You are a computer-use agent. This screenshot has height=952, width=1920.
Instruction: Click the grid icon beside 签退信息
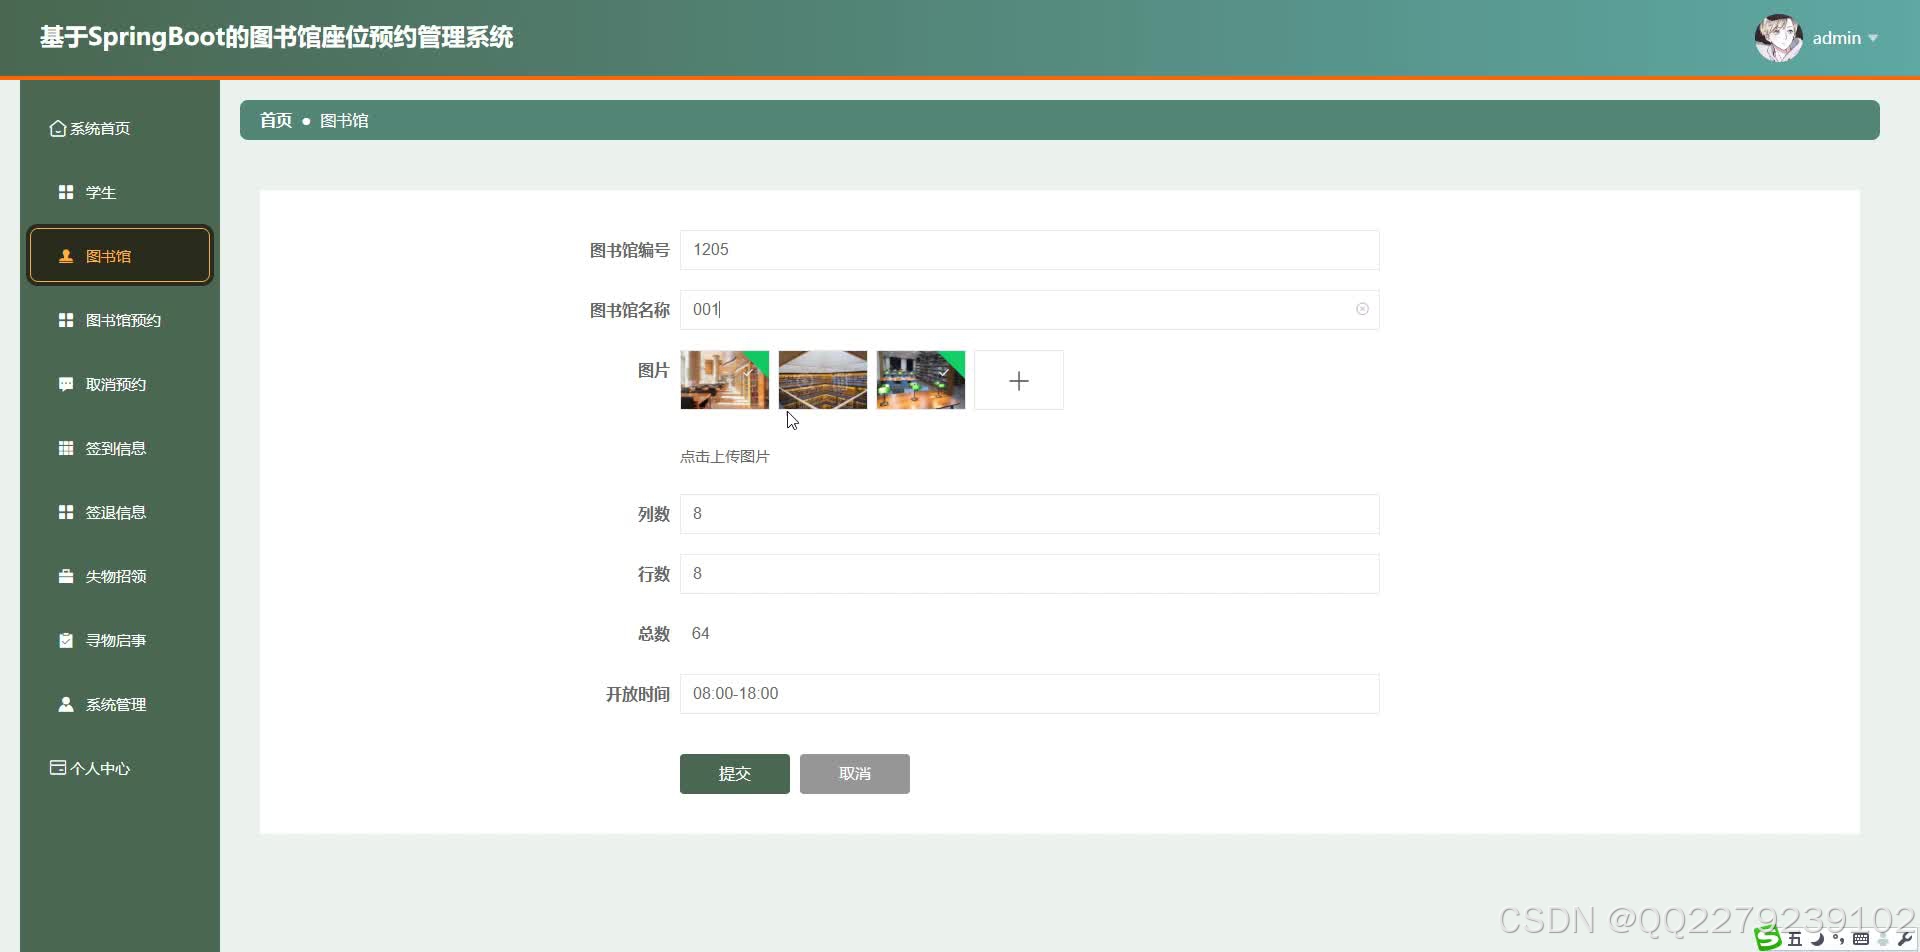click(x=66, y=512)
